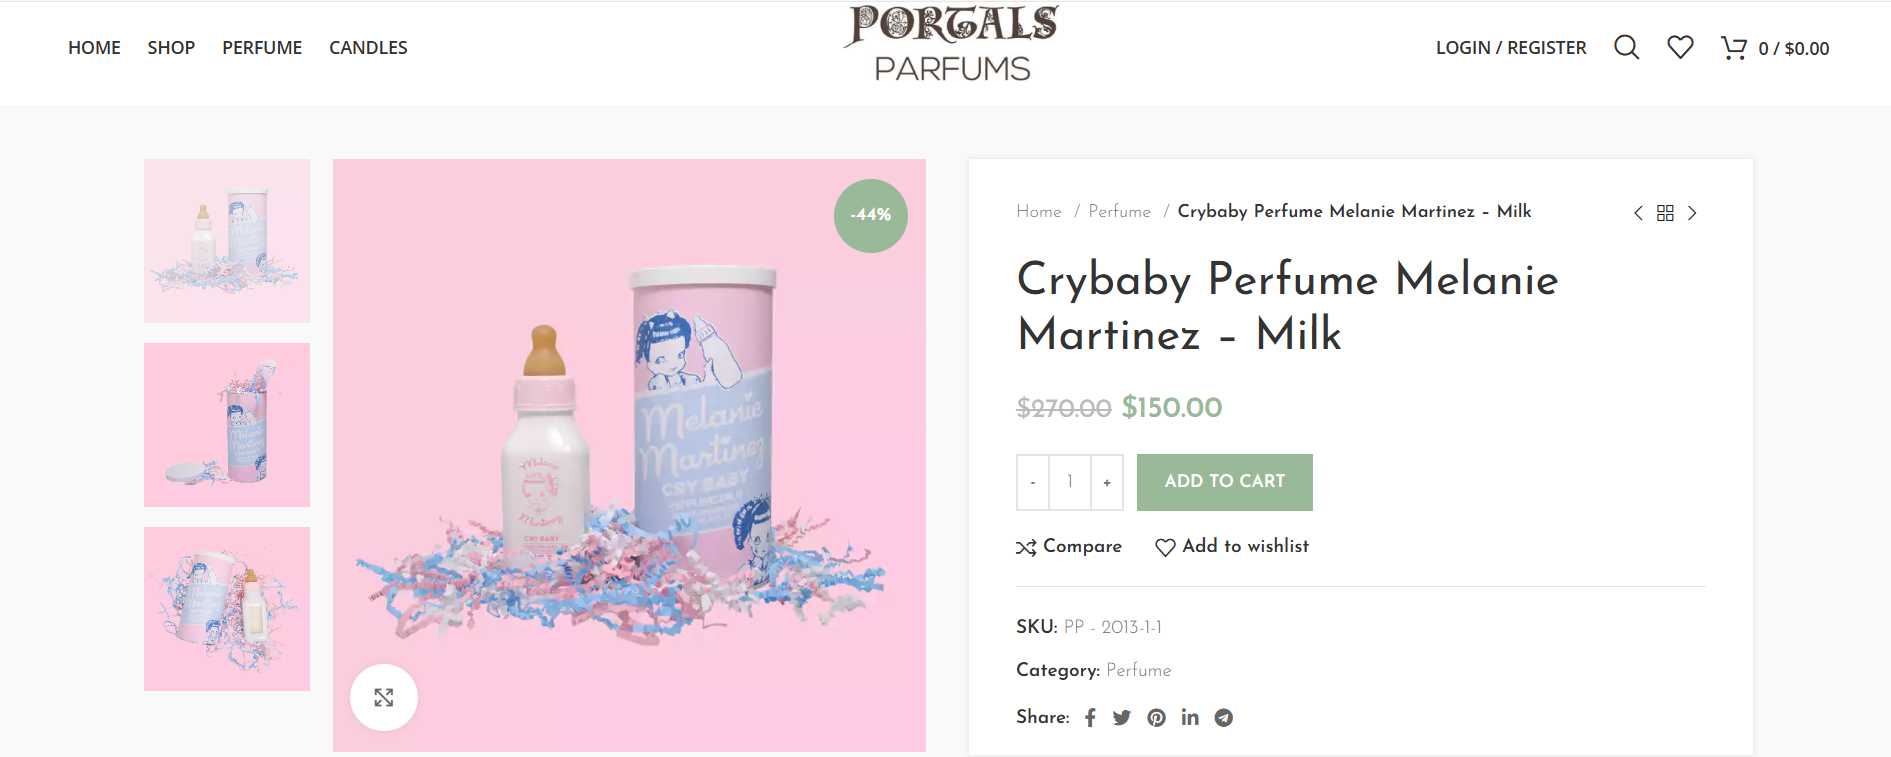Decrease quantity with minus button

pos(1032,482)
